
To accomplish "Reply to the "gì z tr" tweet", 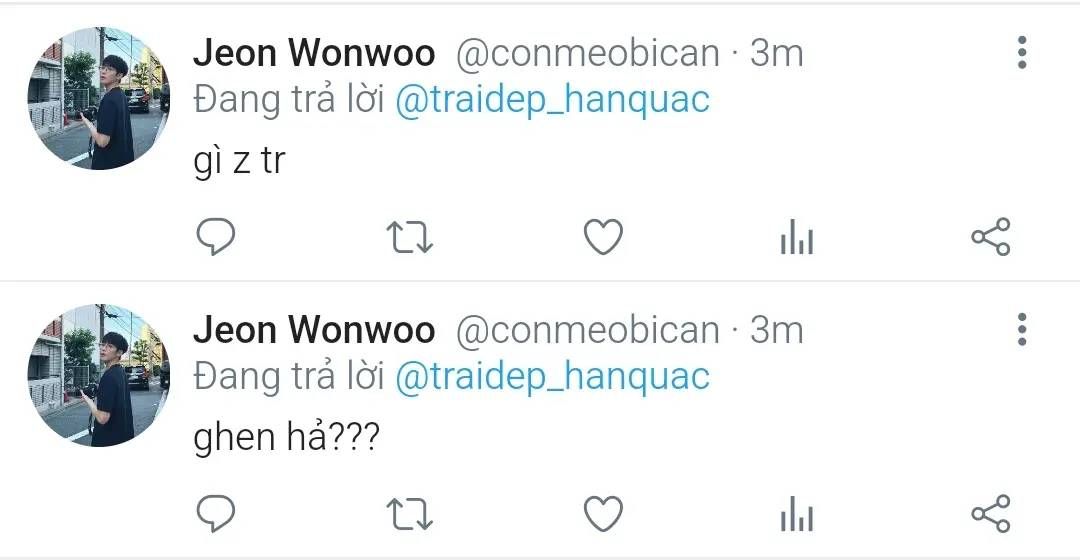I will click(x=216, y=237).
